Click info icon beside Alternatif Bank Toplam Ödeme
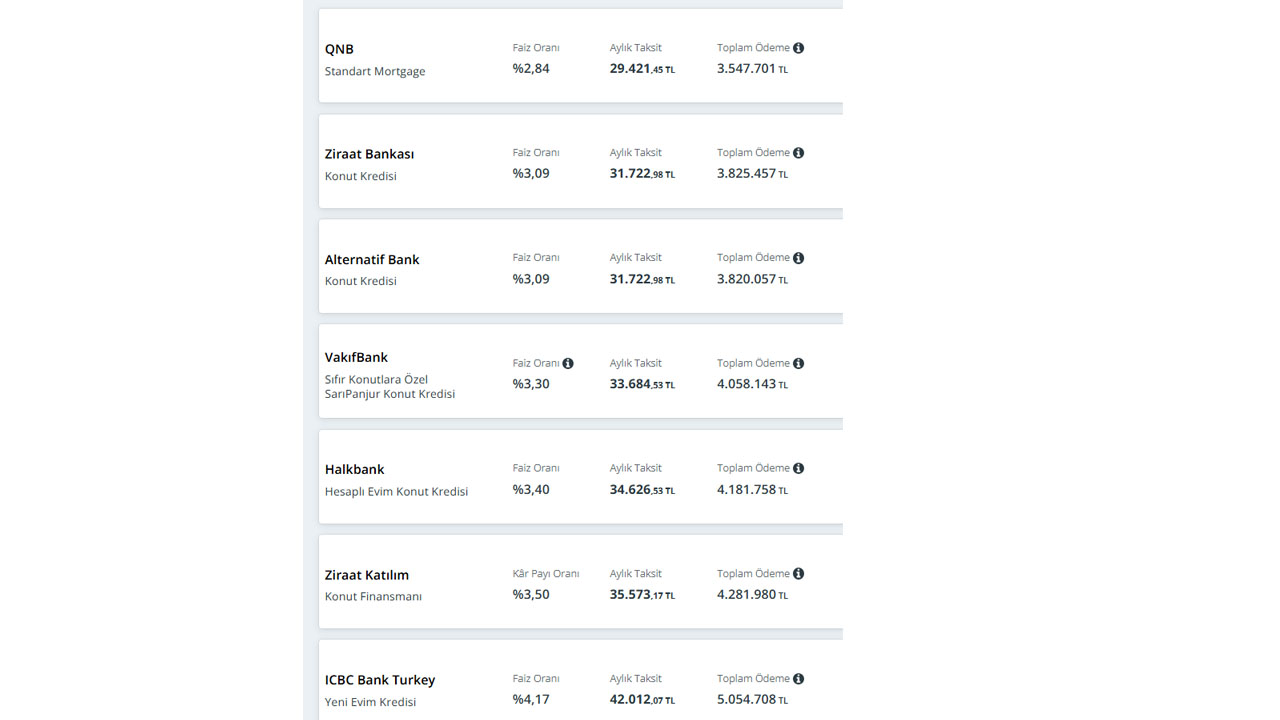The height and width of the screenshot is (720, 1280). pos(798,258)
